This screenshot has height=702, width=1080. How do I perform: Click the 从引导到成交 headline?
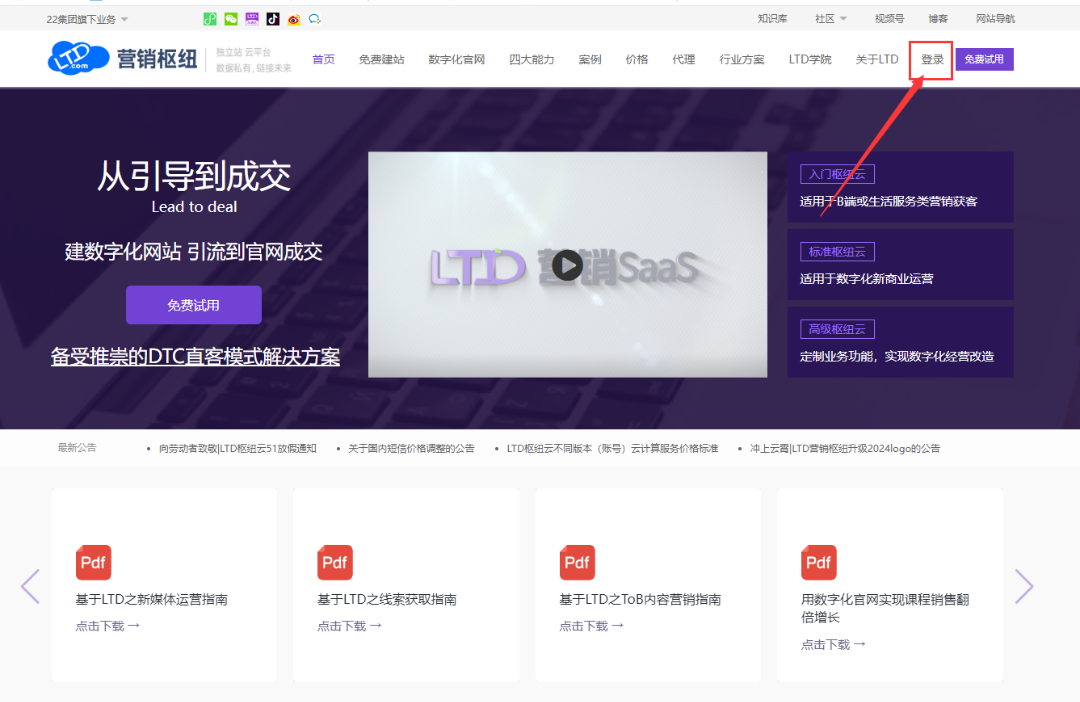[194, 176]
